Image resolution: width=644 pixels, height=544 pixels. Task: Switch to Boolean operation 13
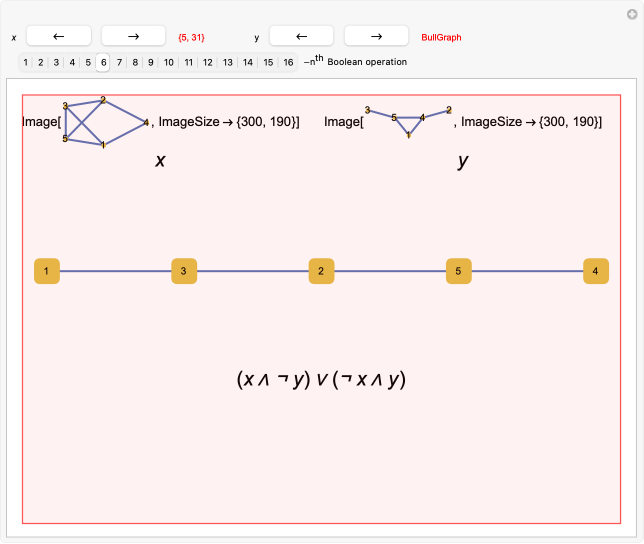tap(228, 62)
